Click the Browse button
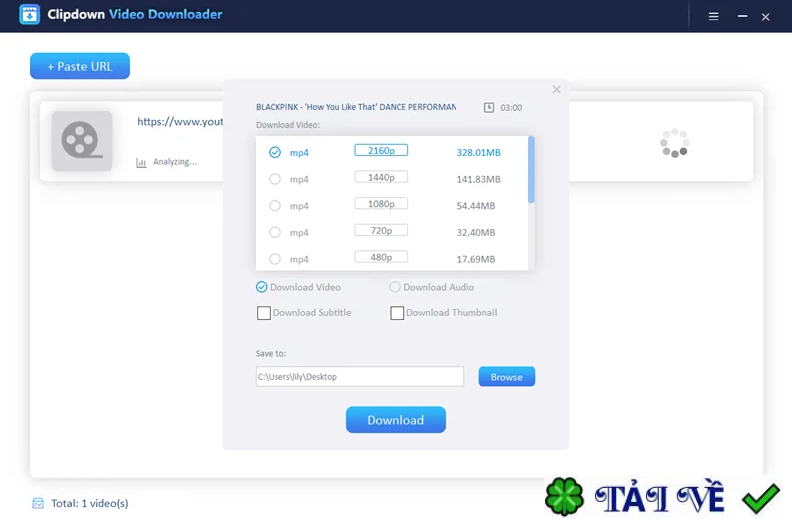Screen dimensions: 792x528 click(507, 377)
